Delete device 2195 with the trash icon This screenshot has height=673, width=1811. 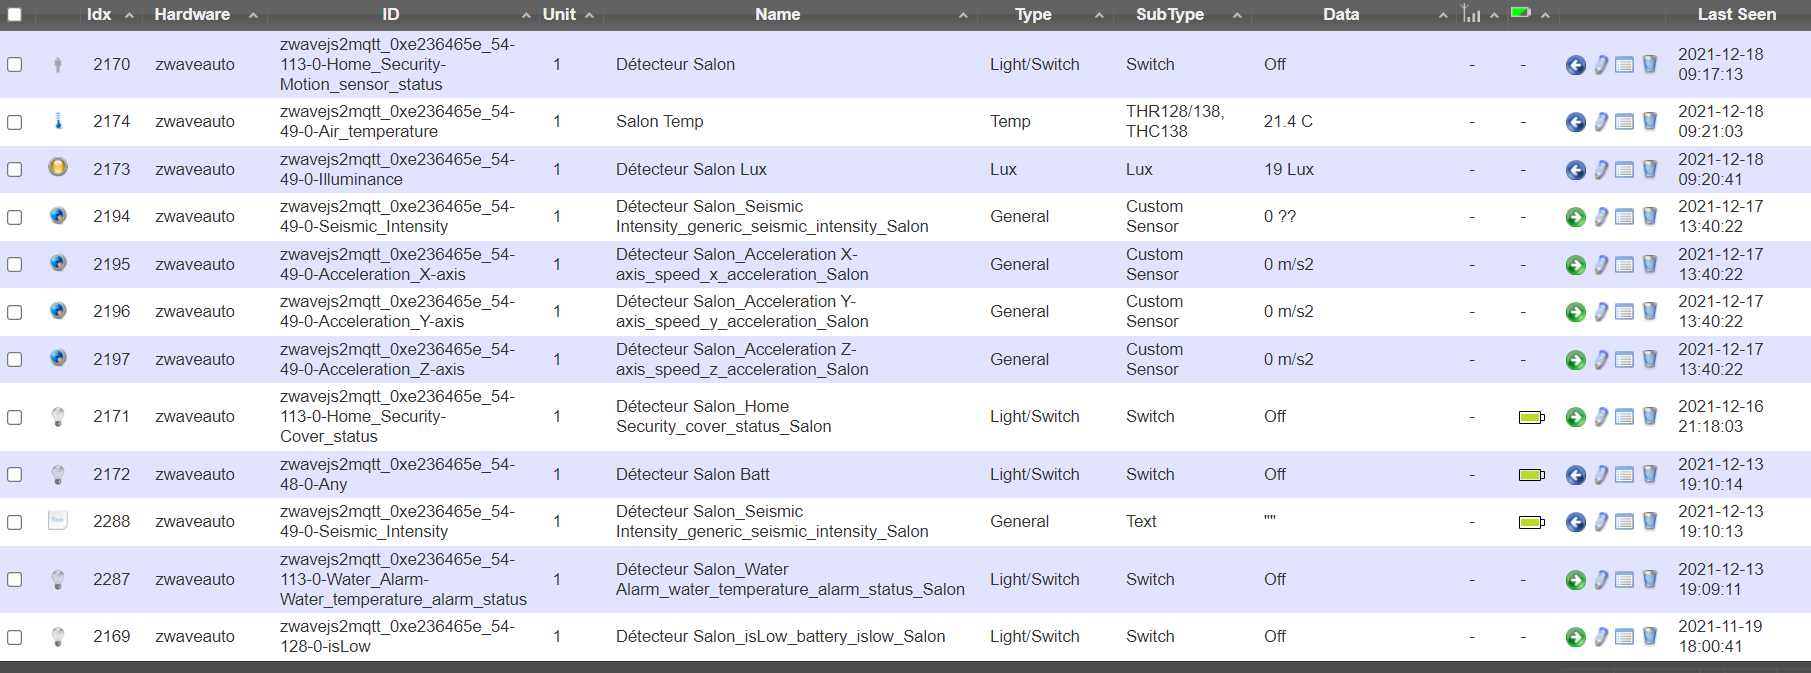point(1650,265)
